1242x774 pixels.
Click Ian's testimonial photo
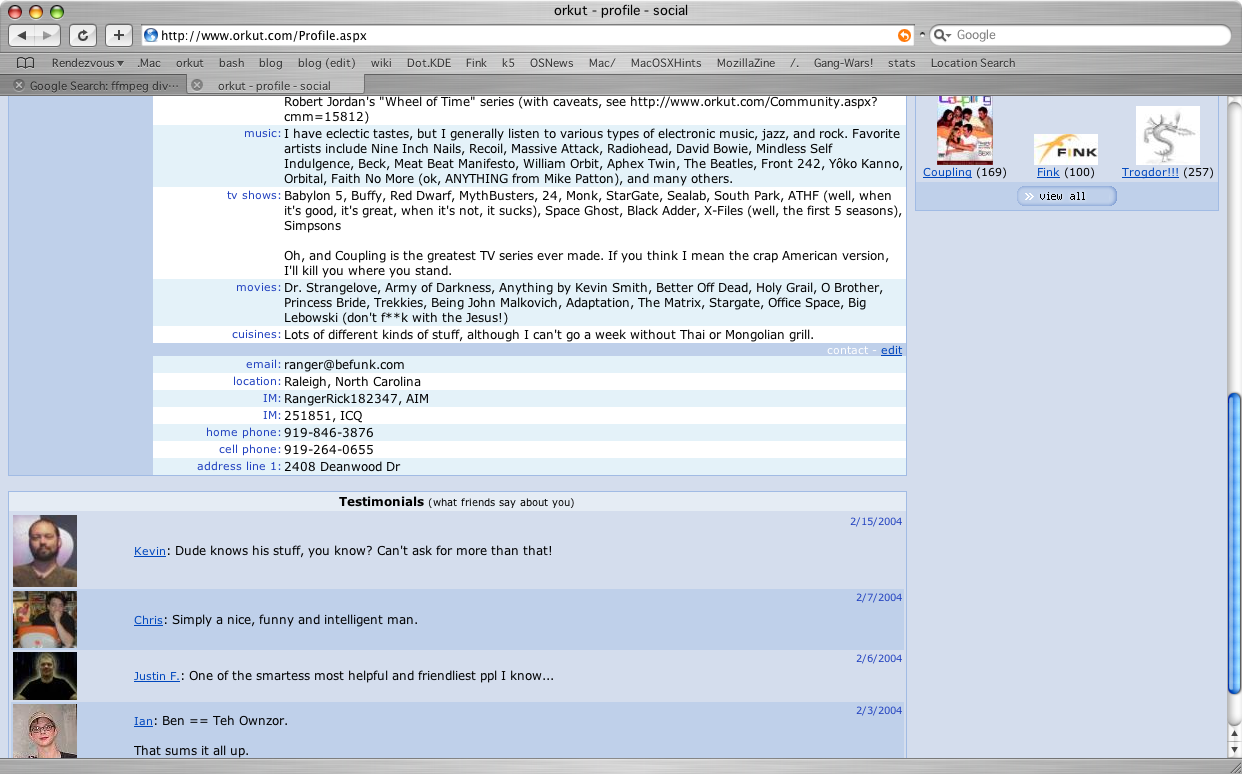point(45,730)
